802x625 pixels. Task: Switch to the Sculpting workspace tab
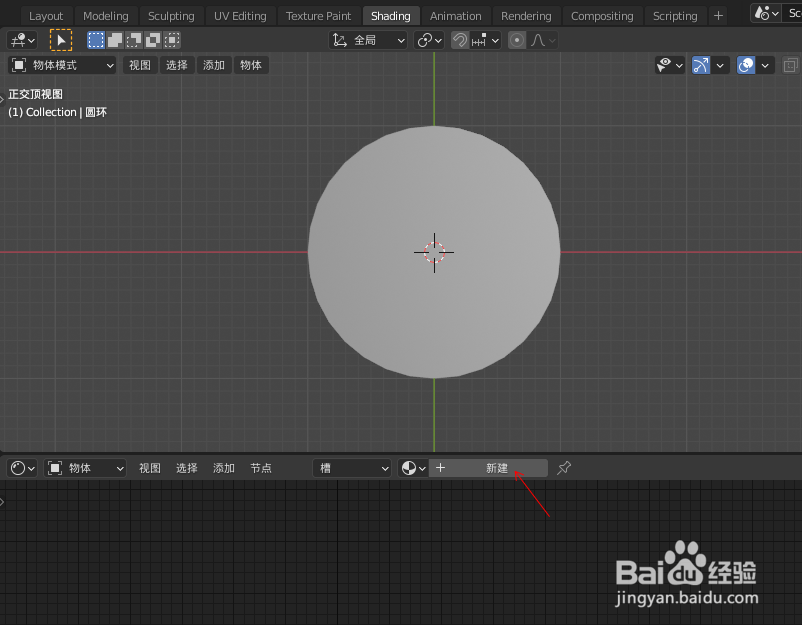click(x=171, y=16)
